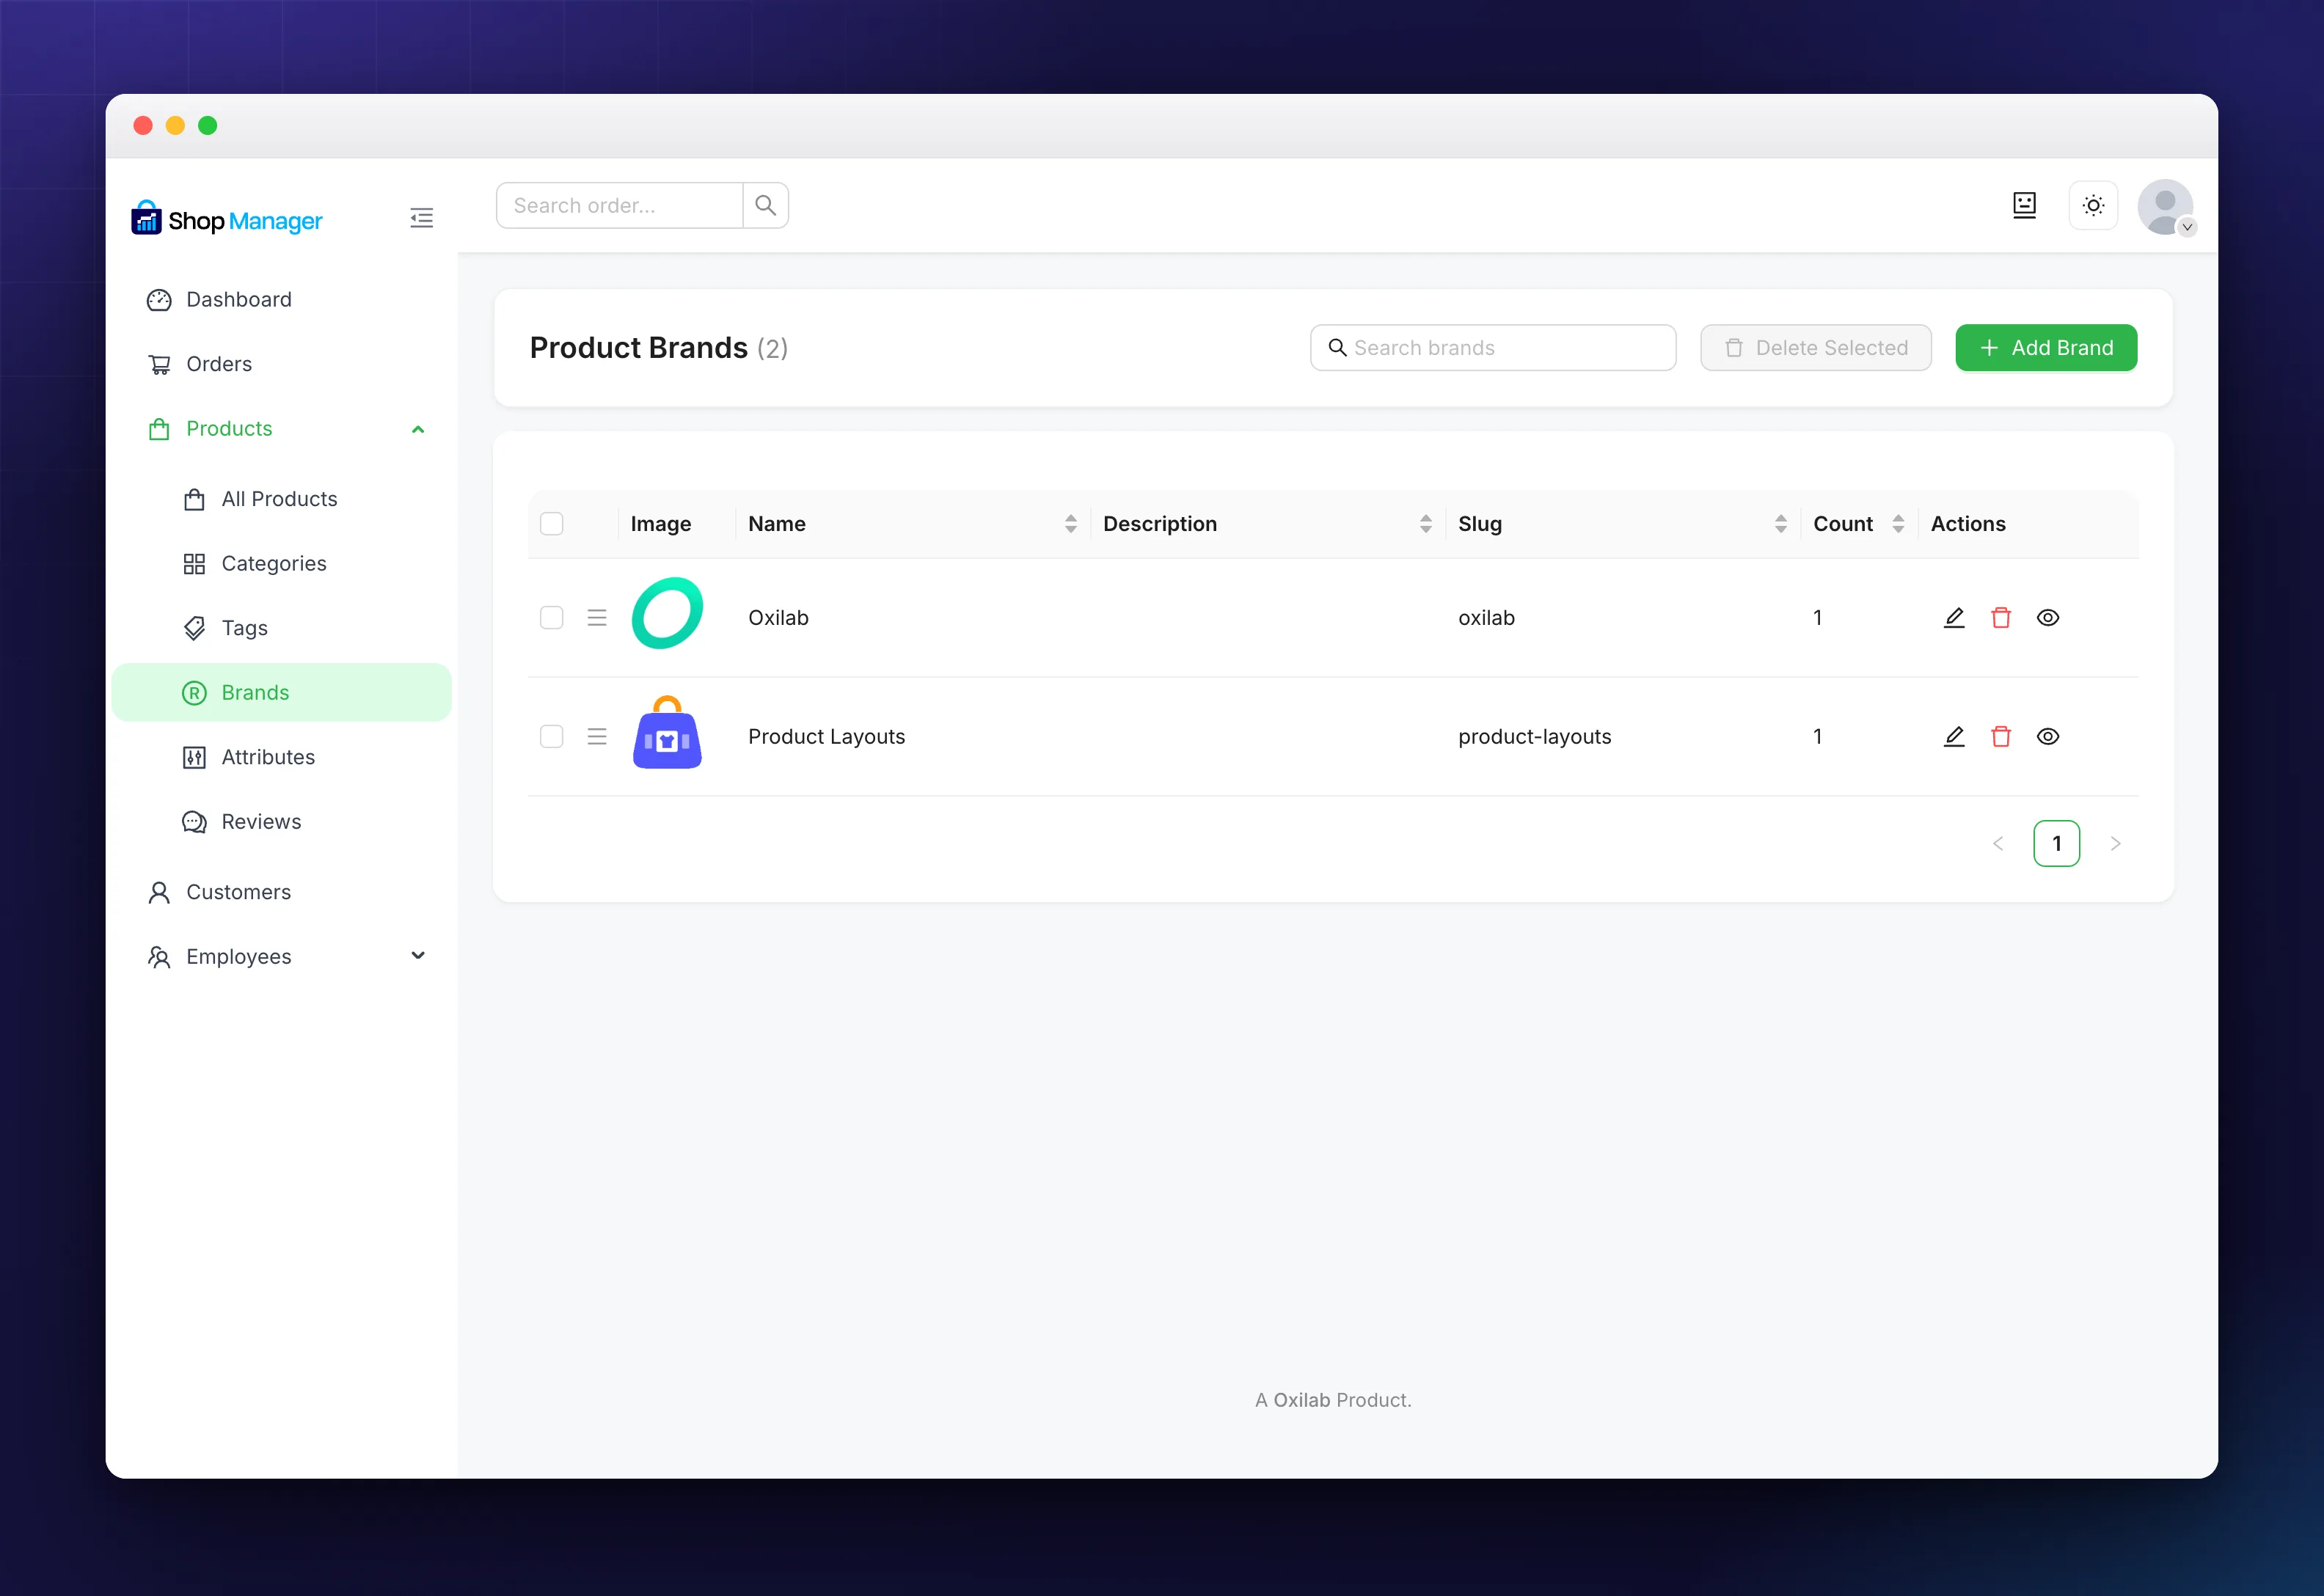2324x1596 pixels.
Task: Open Attributes submenu item
Action: tap(281, 757)
